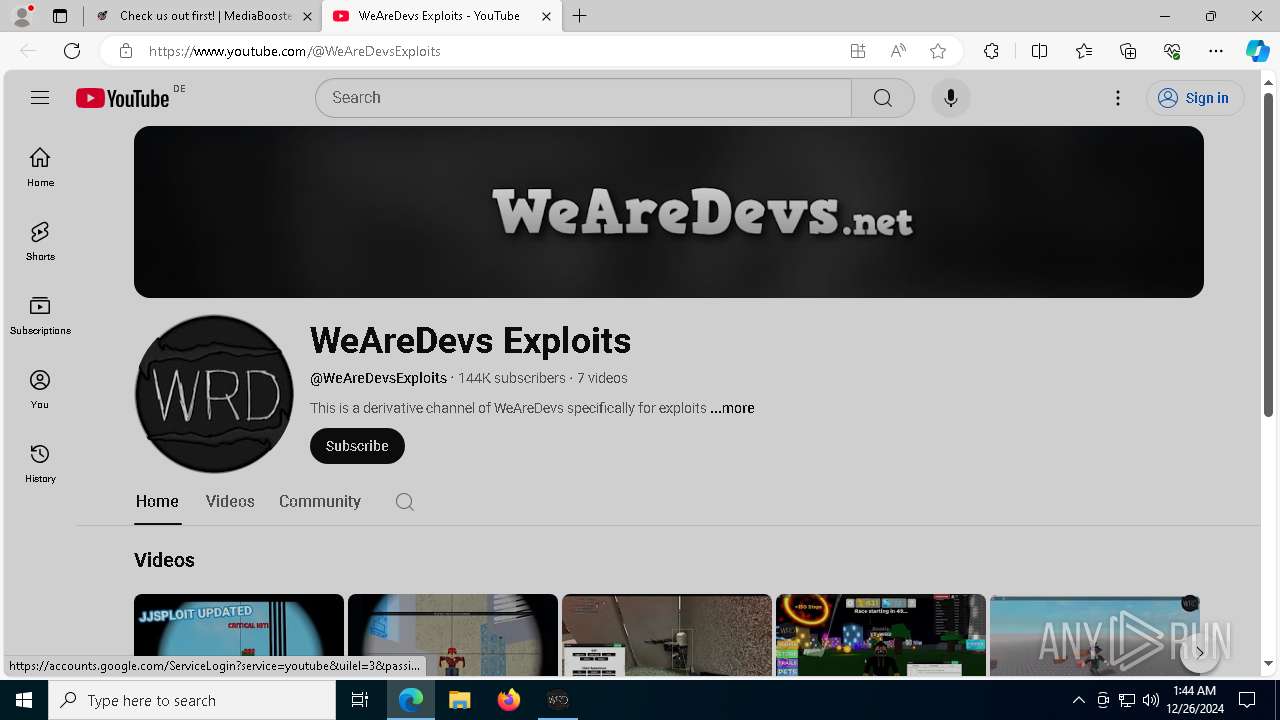The width and height of the screenshot is (1280, 720).
Task: Open Copilot sidebar
Action: pos(1257,51)
